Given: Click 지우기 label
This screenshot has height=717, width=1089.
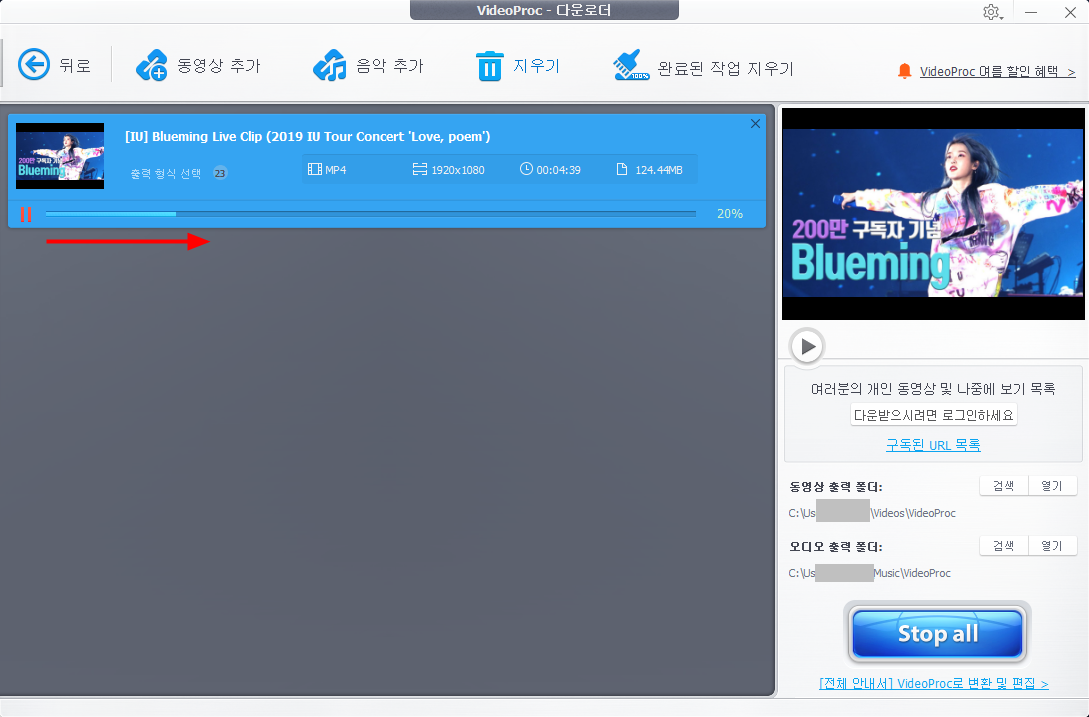Looking at the screenshot, I should pyautogui.click(x=536, y=65).
